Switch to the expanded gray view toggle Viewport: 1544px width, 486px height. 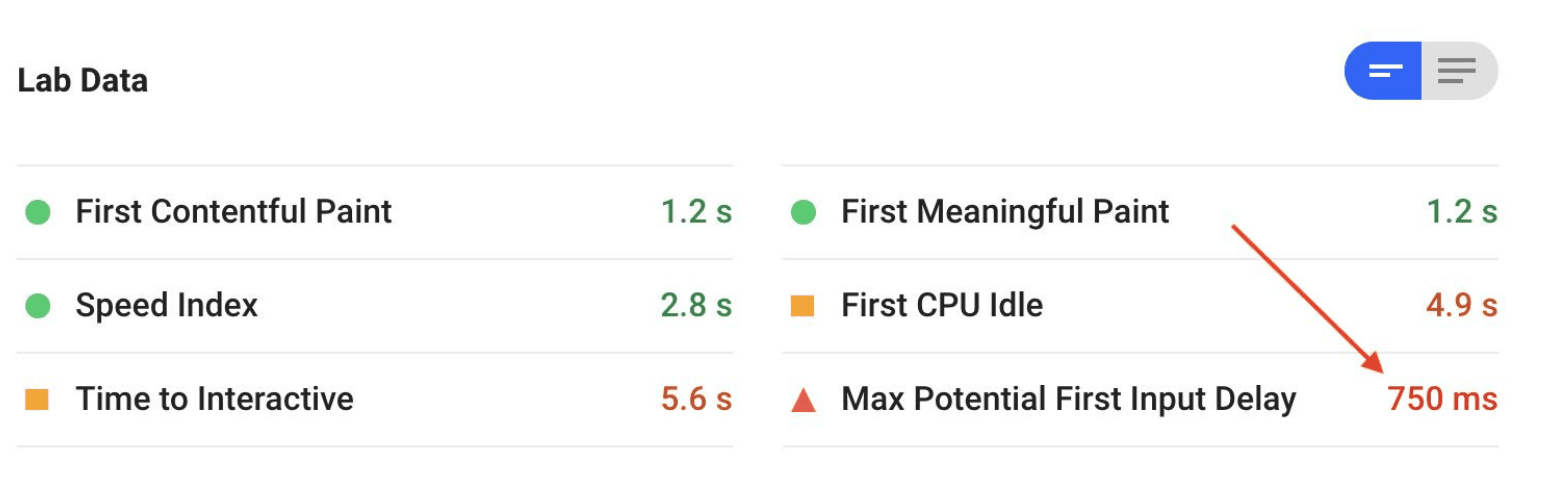1457,71
